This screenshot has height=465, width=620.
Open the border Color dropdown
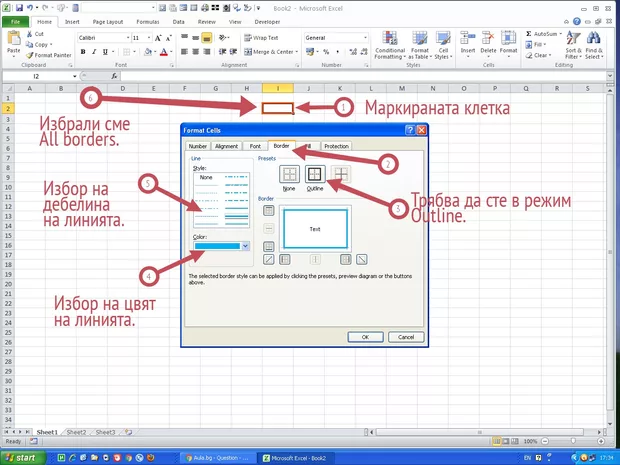(x=246, y=246)
